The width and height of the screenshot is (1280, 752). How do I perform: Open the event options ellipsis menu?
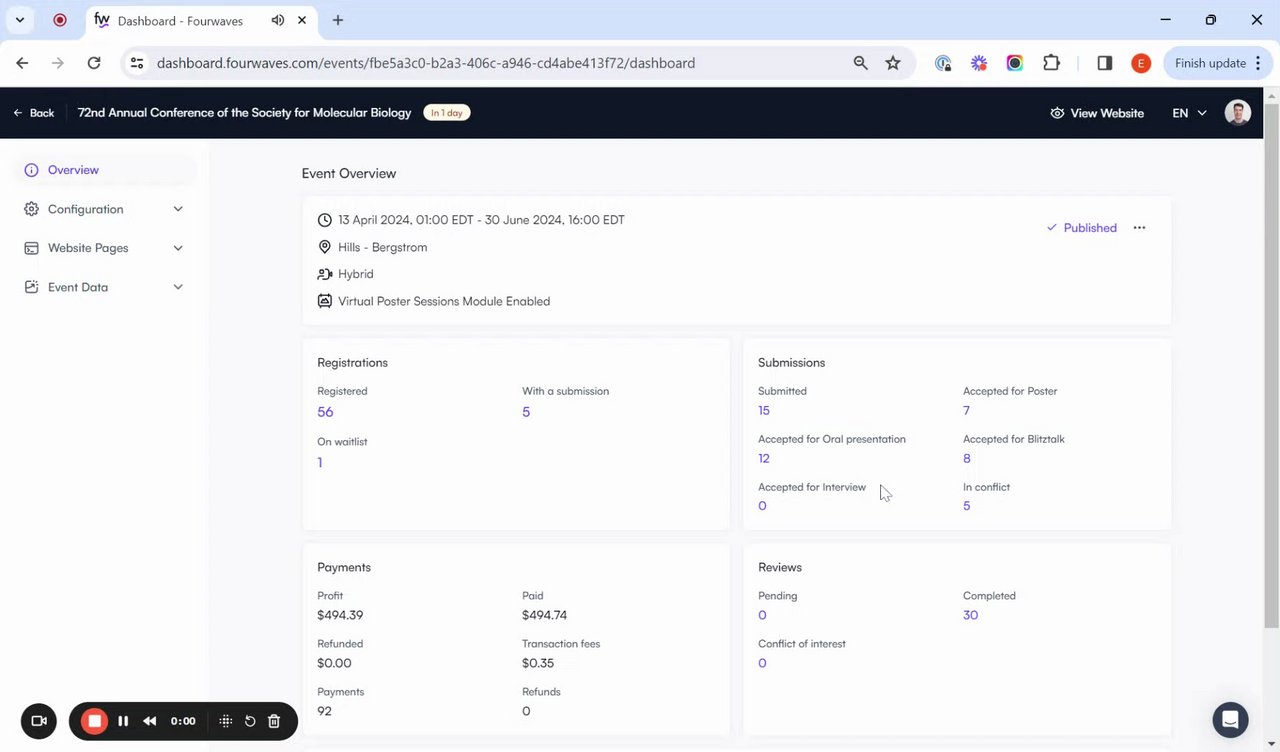1139,228
